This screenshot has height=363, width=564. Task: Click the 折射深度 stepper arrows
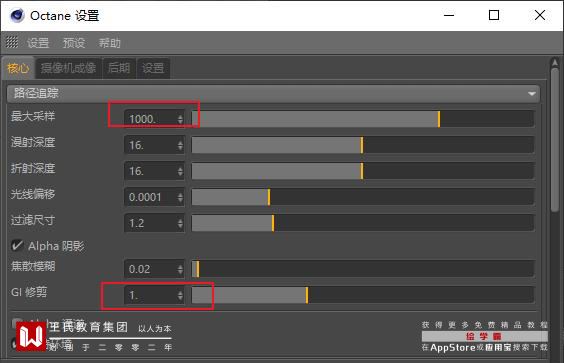click(x=180, y=171)
